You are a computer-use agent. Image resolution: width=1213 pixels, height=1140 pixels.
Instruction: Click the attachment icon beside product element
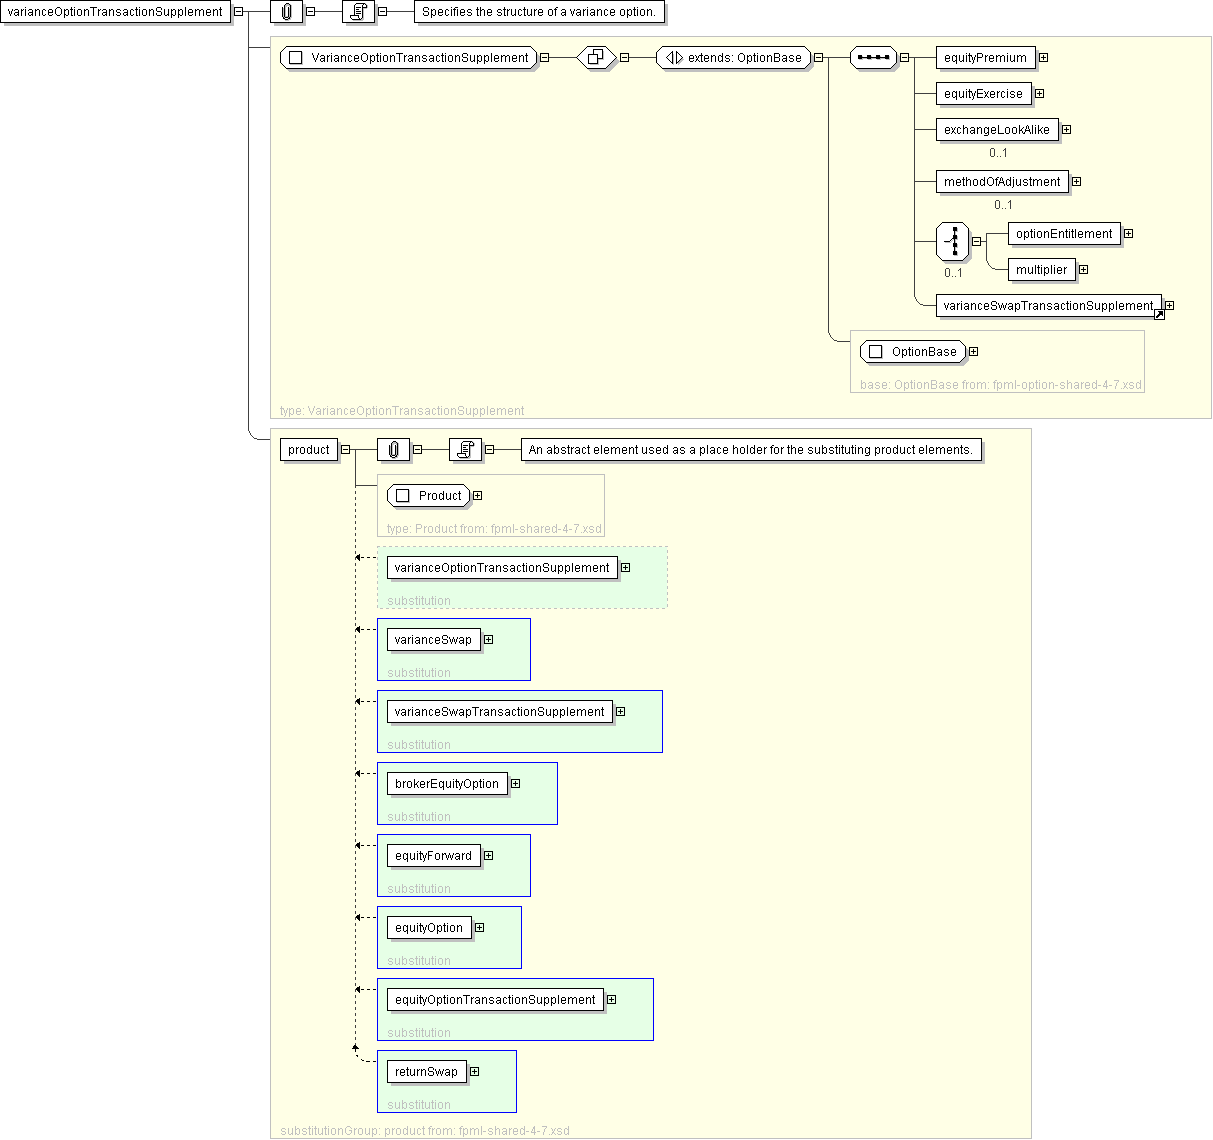[x=393, y=450]
